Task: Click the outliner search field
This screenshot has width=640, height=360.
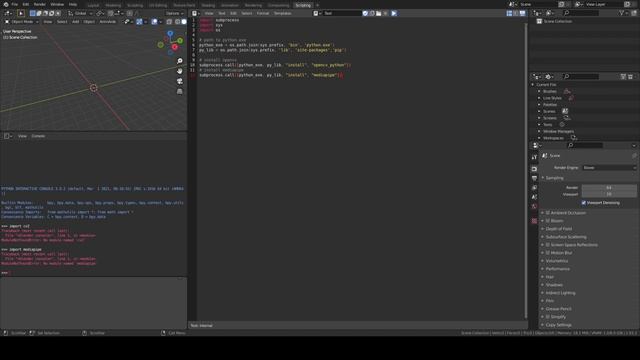Action: (x=581, y=13)
